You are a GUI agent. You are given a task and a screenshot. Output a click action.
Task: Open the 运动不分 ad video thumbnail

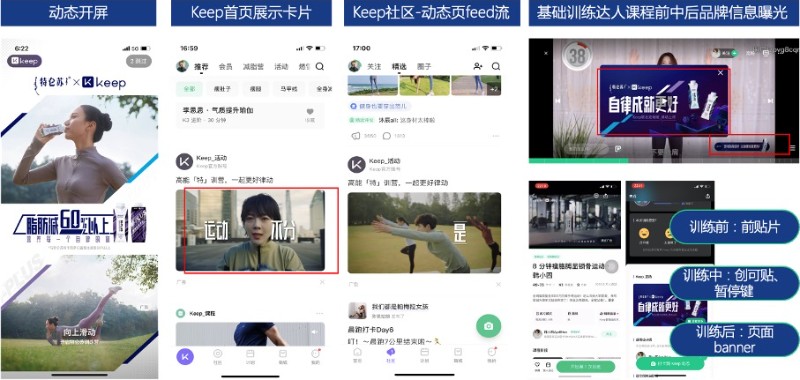coord(250,230)
